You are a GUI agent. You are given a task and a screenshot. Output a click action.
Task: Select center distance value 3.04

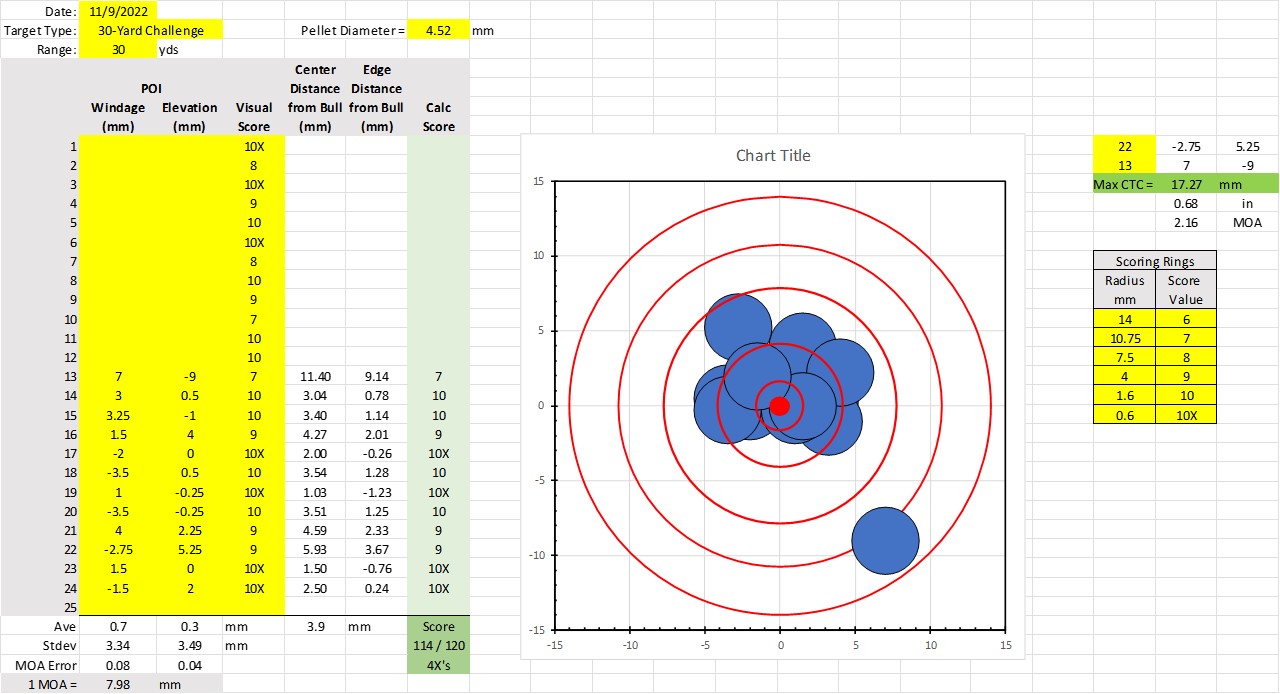coord(315,396)
